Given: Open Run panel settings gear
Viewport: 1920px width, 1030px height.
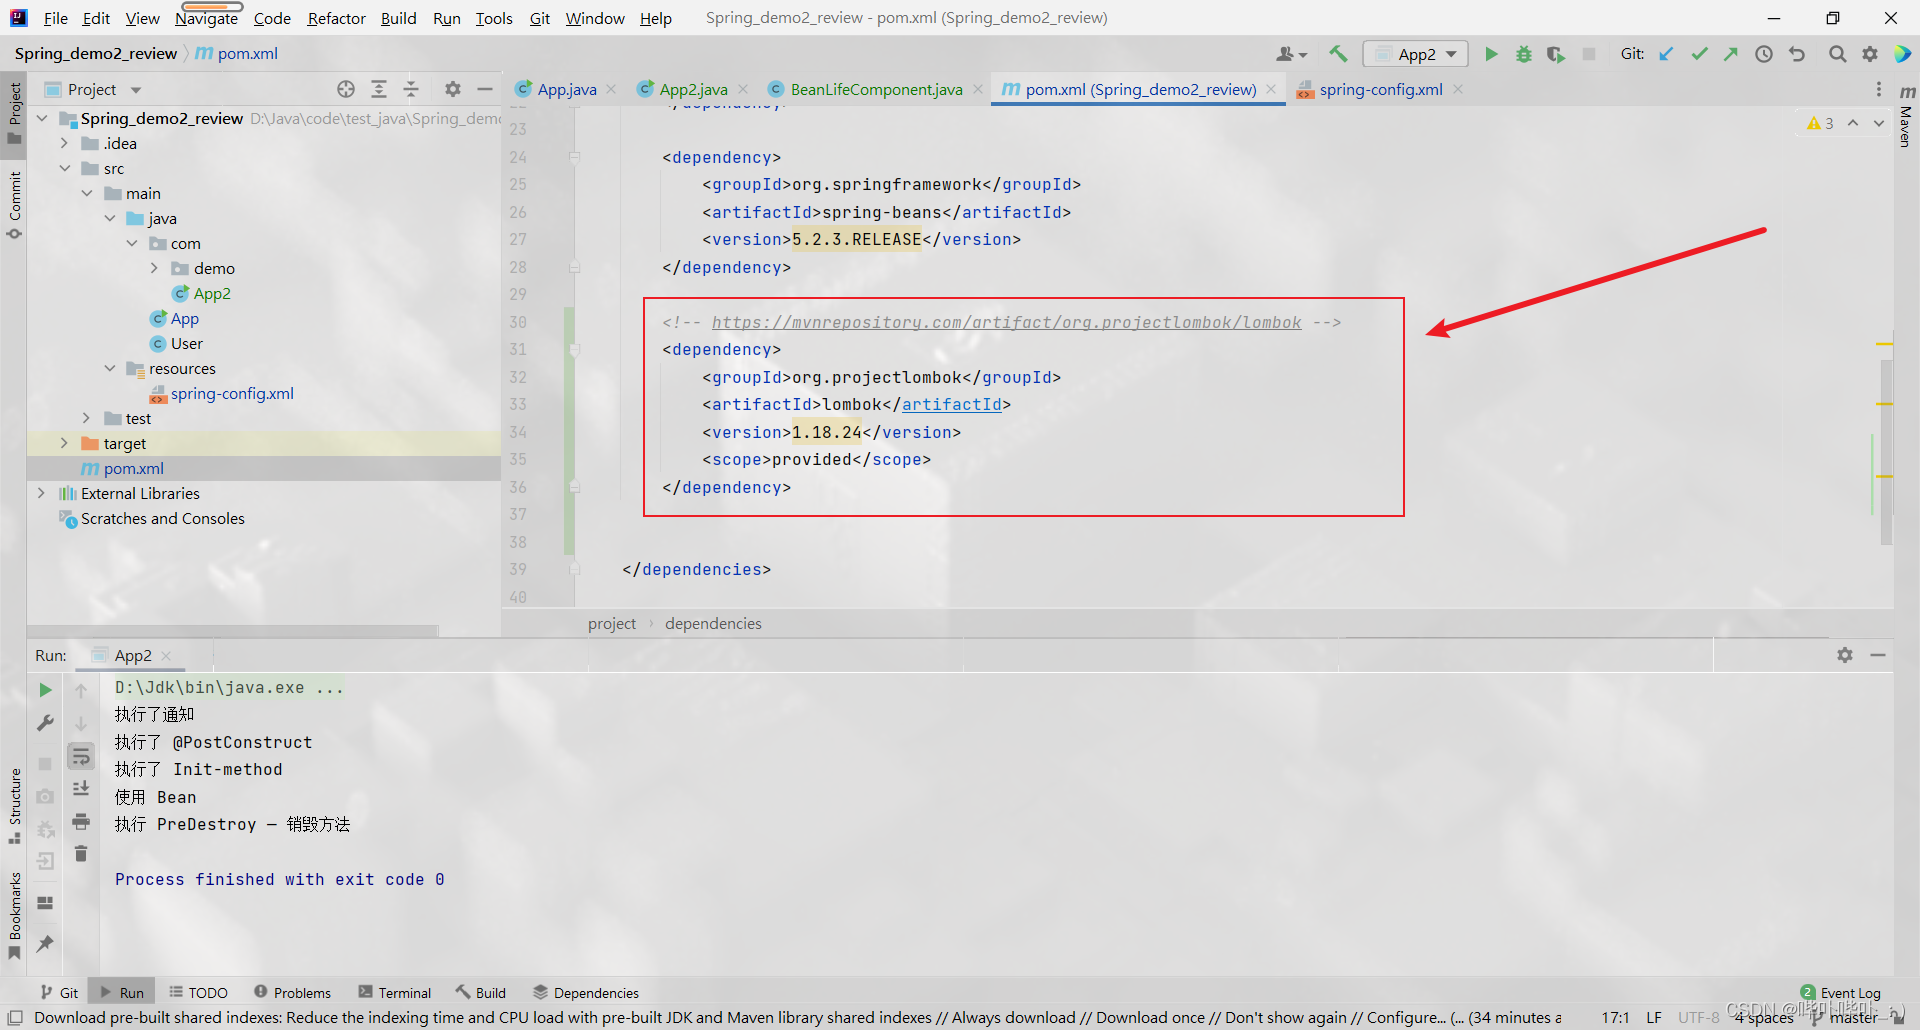Looking at the screenshot, I should (x=1845, y=655).
